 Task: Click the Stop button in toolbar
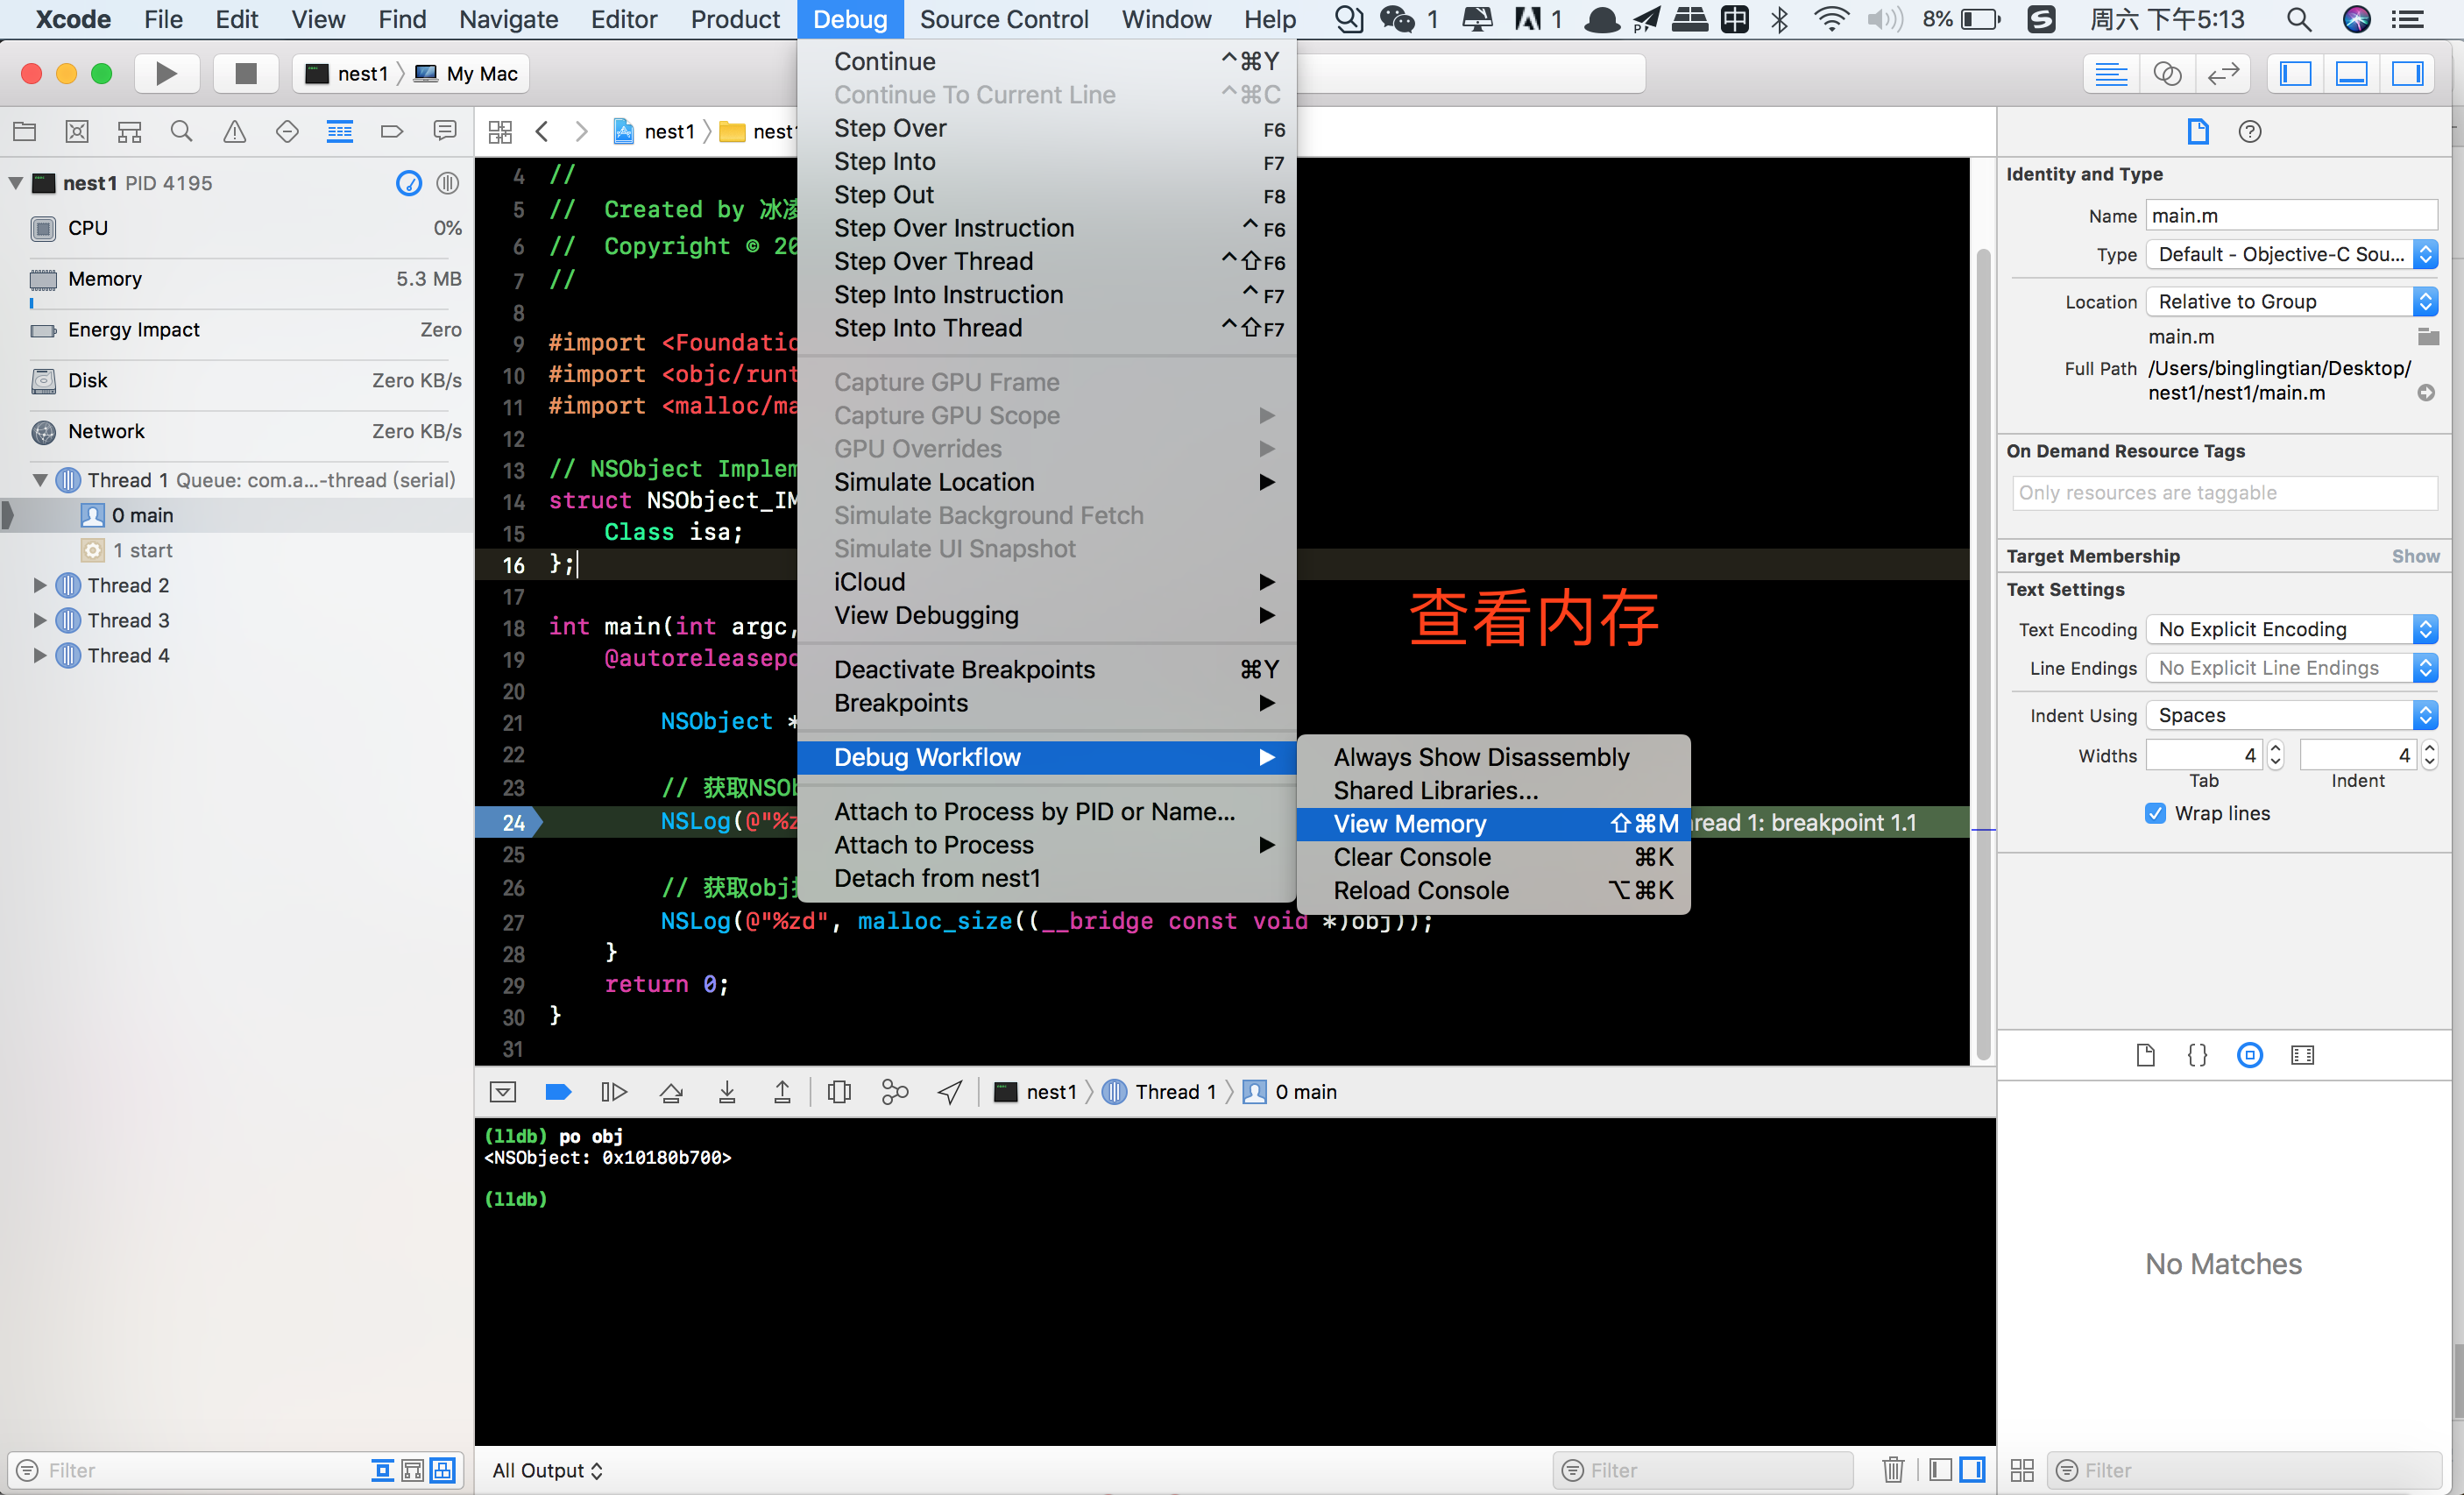(x=246, y=73)
